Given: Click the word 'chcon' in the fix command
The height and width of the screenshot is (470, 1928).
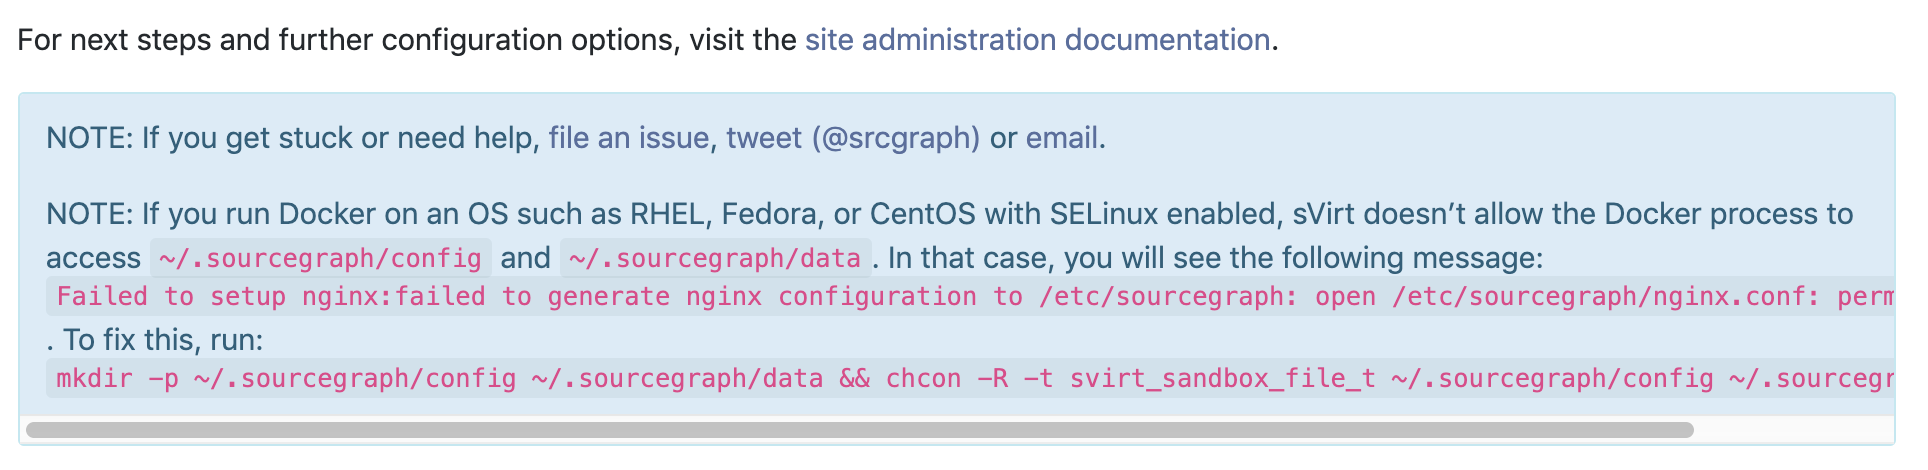Looking at the screenshot, I should [x=923, y=378].
